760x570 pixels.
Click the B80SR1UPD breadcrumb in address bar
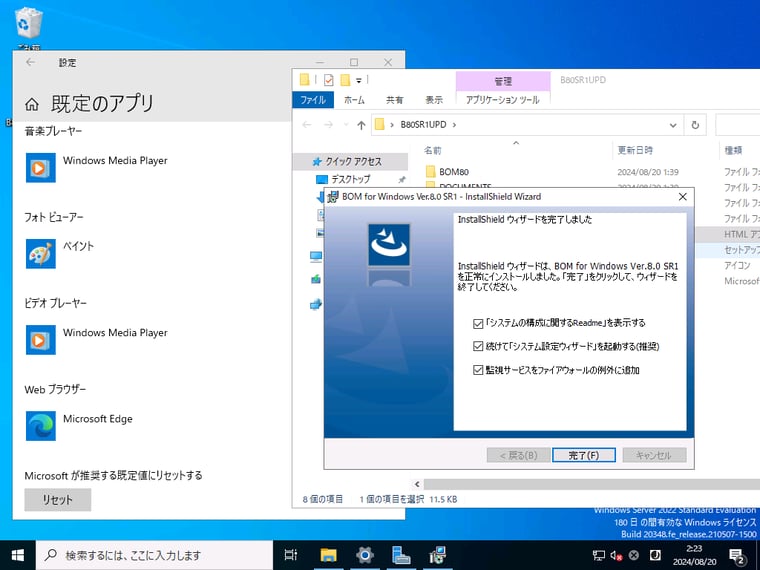pos(423,125)
